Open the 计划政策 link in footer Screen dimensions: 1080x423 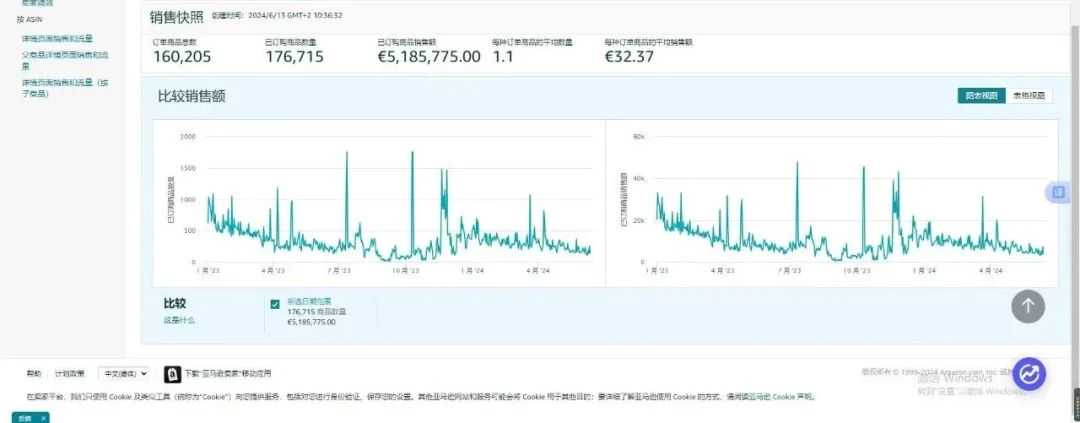[x=70, y=373]
